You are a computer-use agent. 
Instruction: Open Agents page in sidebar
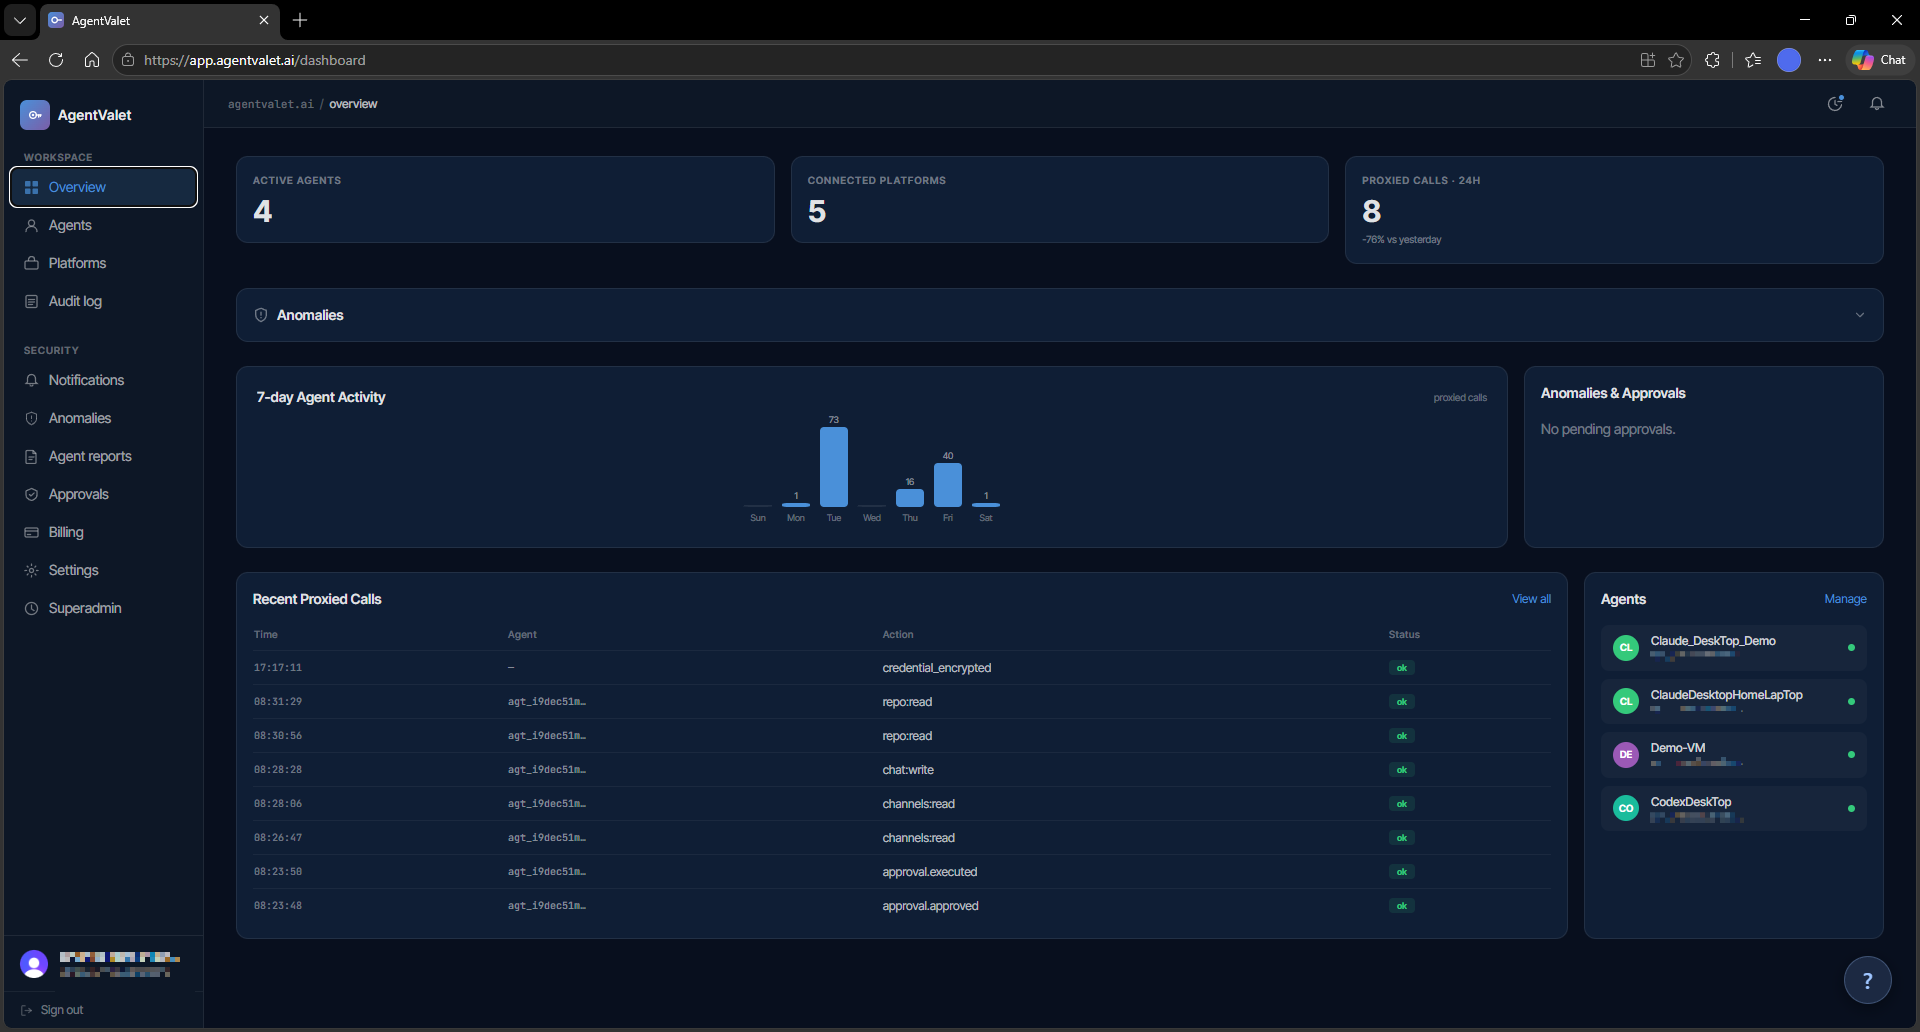103,225
